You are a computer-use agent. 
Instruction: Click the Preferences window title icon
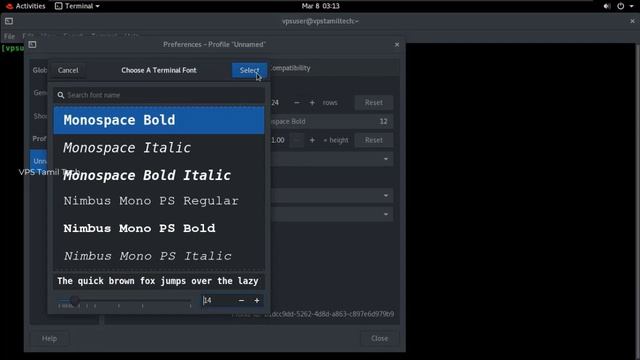pyautogui.click(x=32, y=44)
